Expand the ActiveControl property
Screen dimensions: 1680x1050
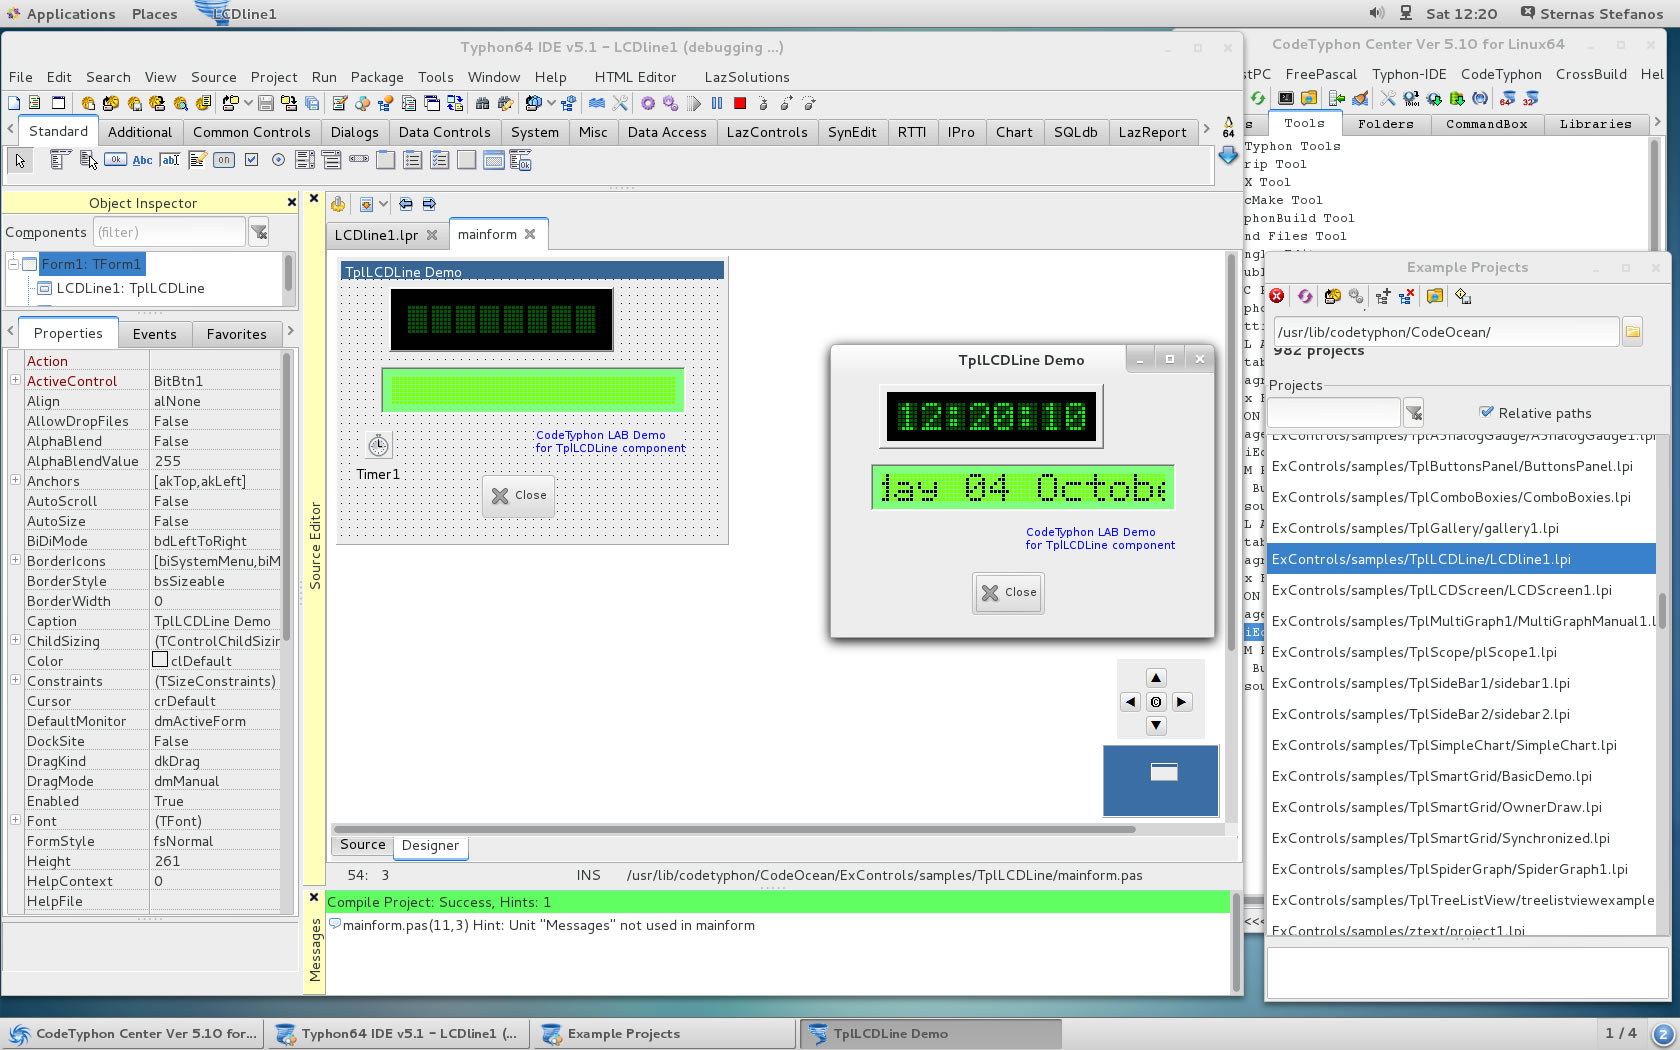click(15, 380)
